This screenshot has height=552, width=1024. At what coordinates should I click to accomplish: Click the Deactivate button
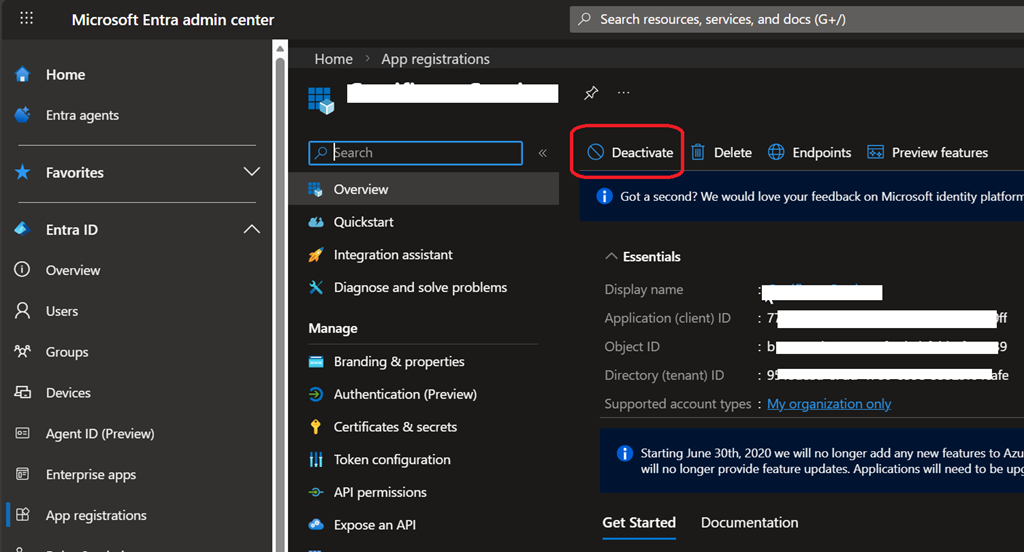pyautogui.click(x=630, y=152)
